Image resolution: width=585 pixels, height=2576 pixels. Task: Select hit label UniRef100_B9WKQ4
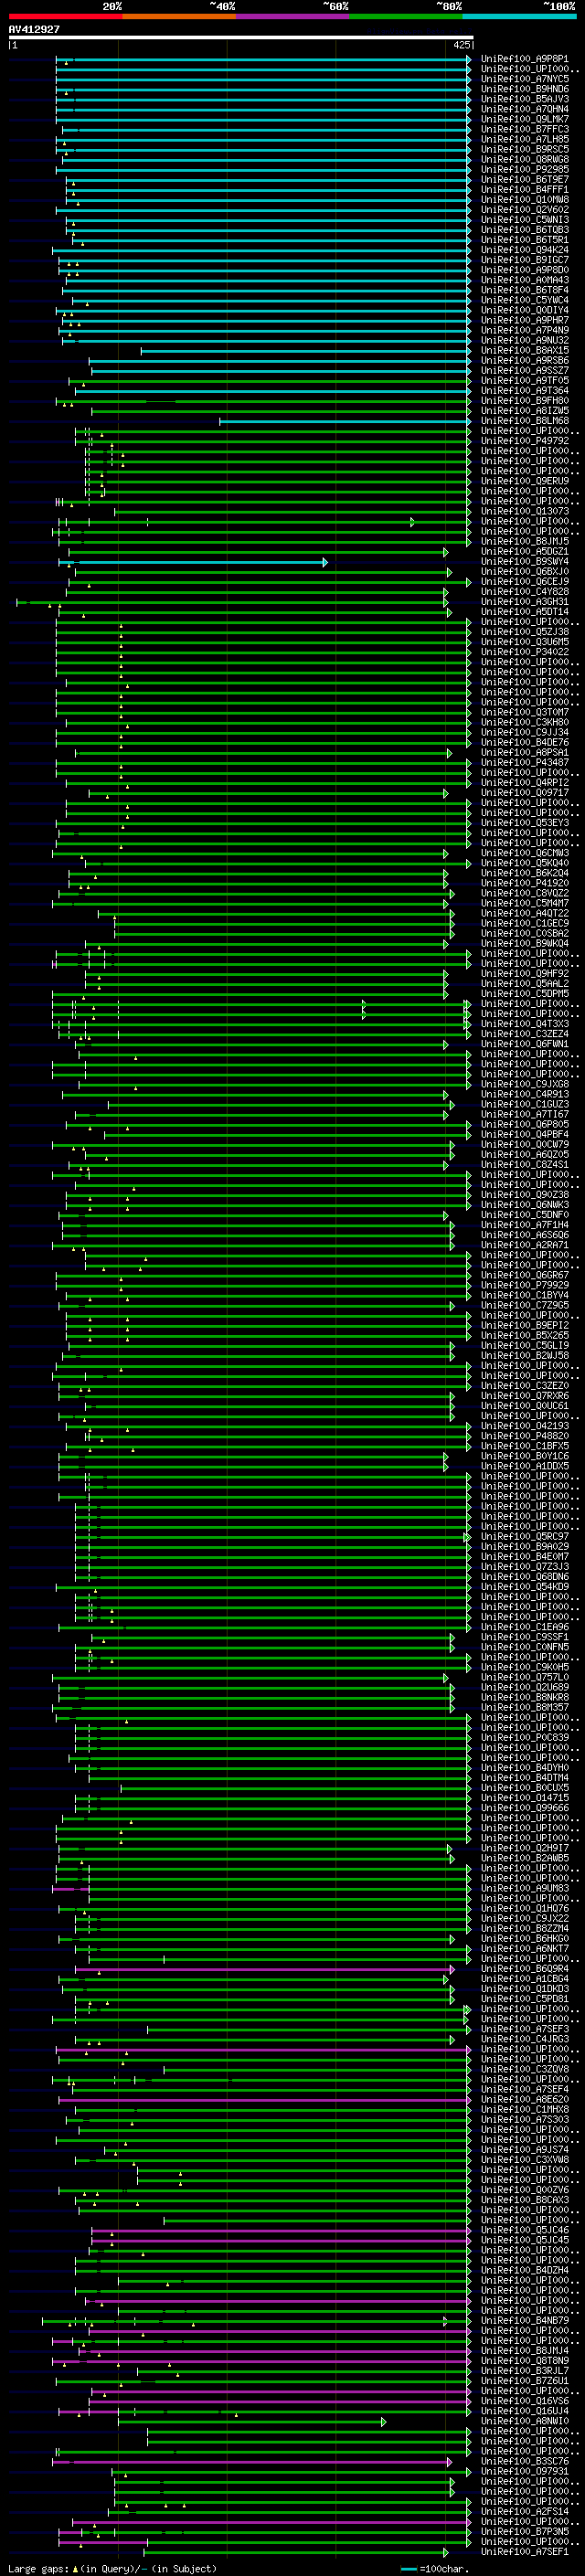(525, 944)
